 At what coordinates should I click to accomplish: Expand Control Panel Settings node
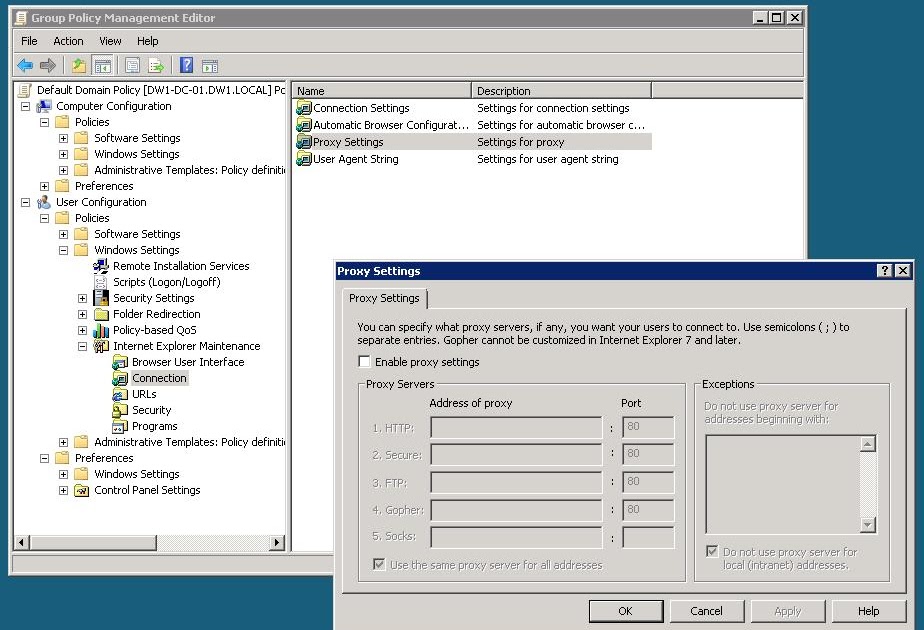click(63, 490)
